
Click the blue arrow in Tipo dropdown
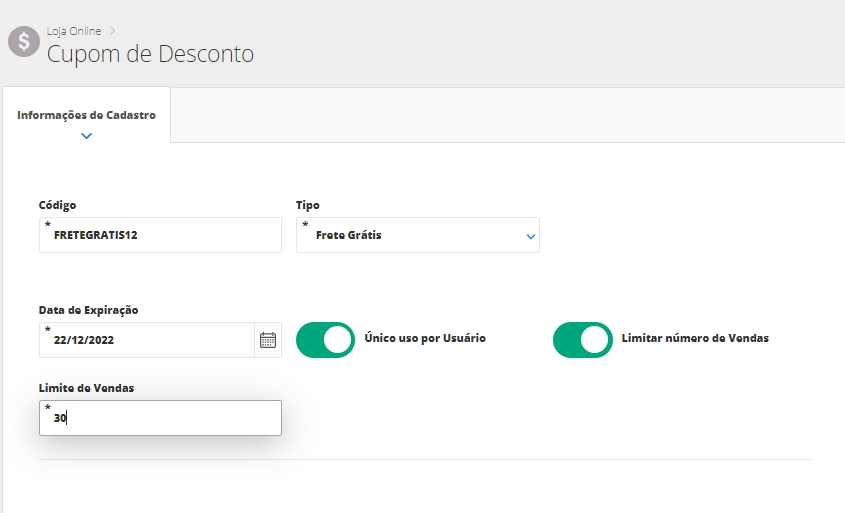(530, 237)
